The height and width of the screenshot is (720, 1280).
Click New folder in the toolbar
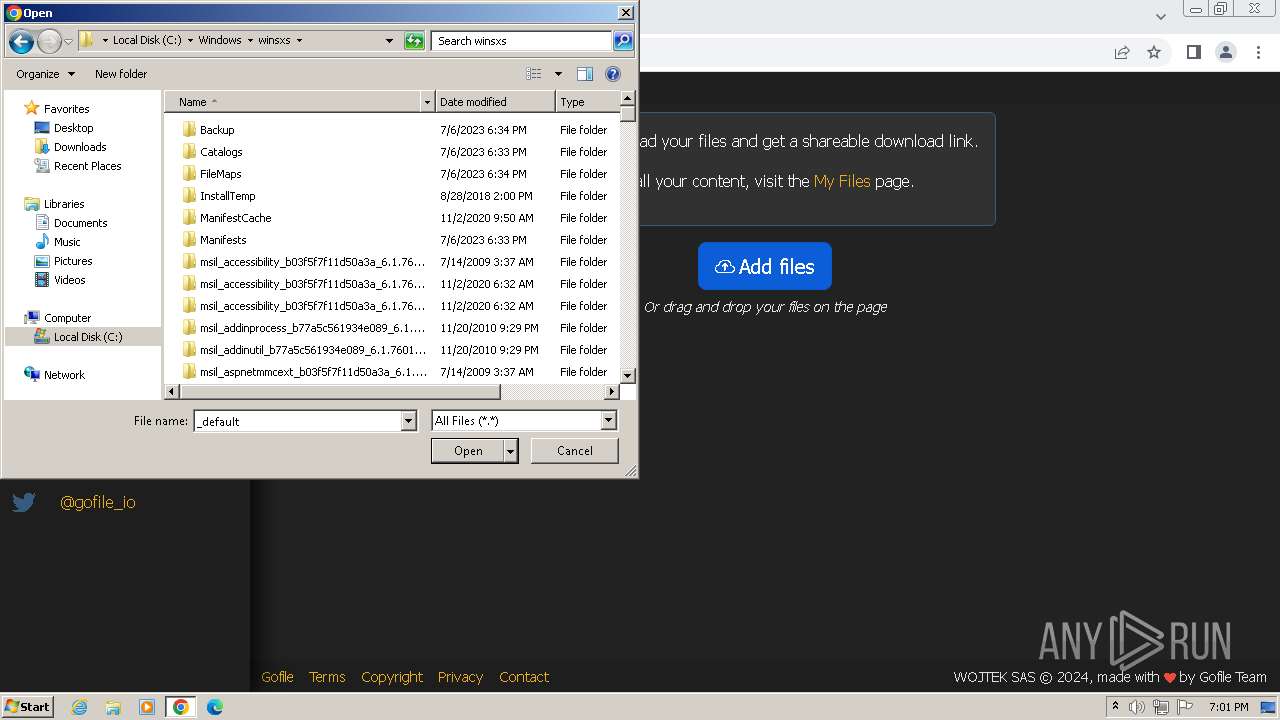click(121, 74)
